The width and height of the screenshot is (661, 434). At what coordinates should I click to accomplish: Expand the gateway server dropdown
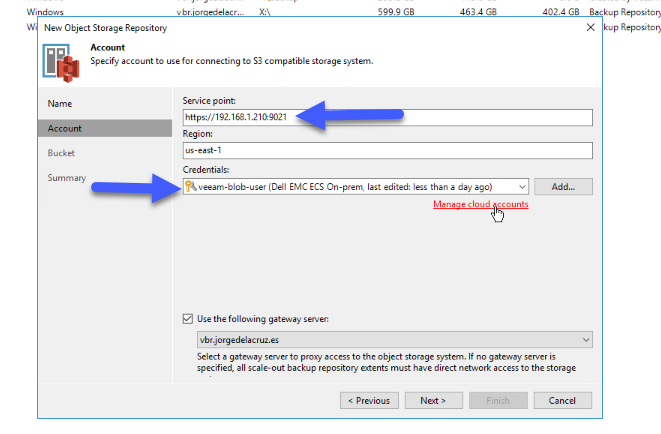point(586,340)
